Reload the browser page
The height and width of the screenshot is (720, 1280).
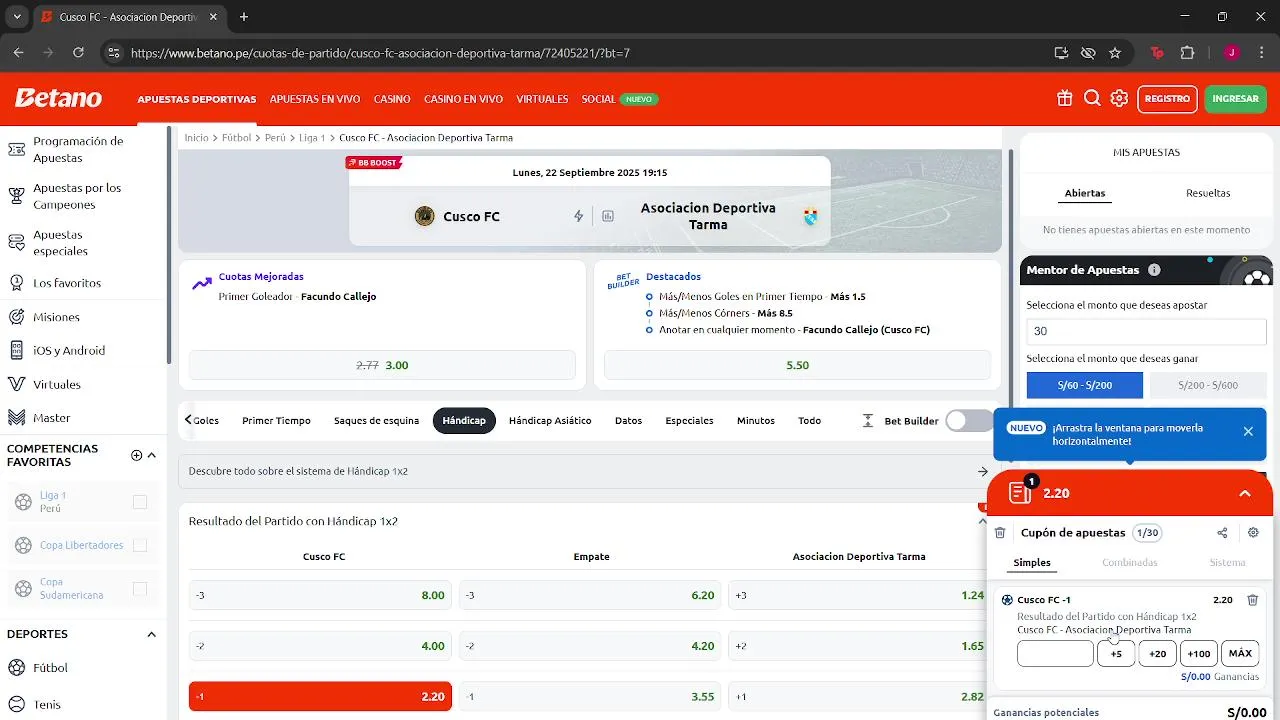[78, 53]
